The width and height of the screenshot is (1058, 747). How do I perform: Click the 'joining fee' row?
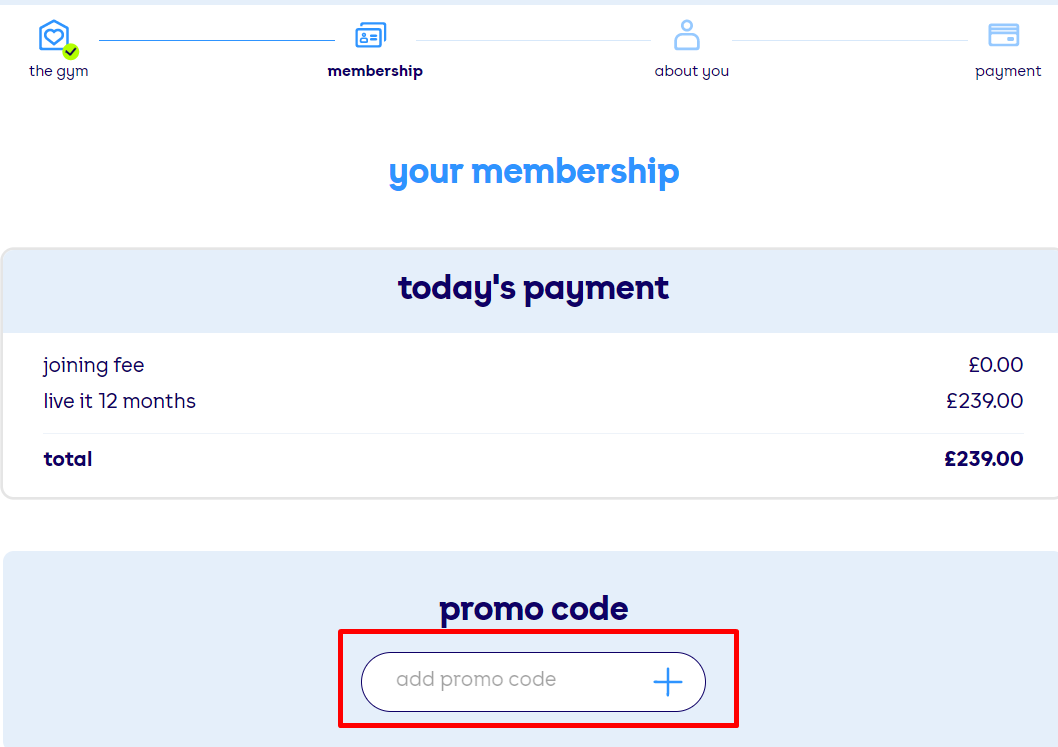(x=93, y=365)
